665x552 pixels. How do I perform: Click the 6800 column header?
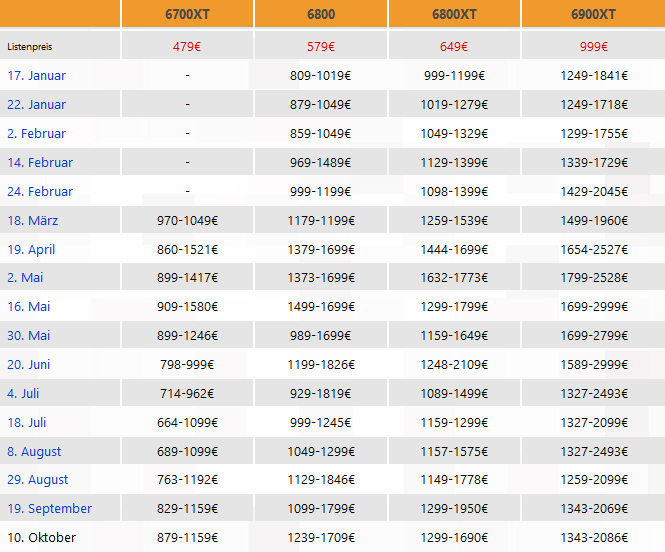(321, 14)
